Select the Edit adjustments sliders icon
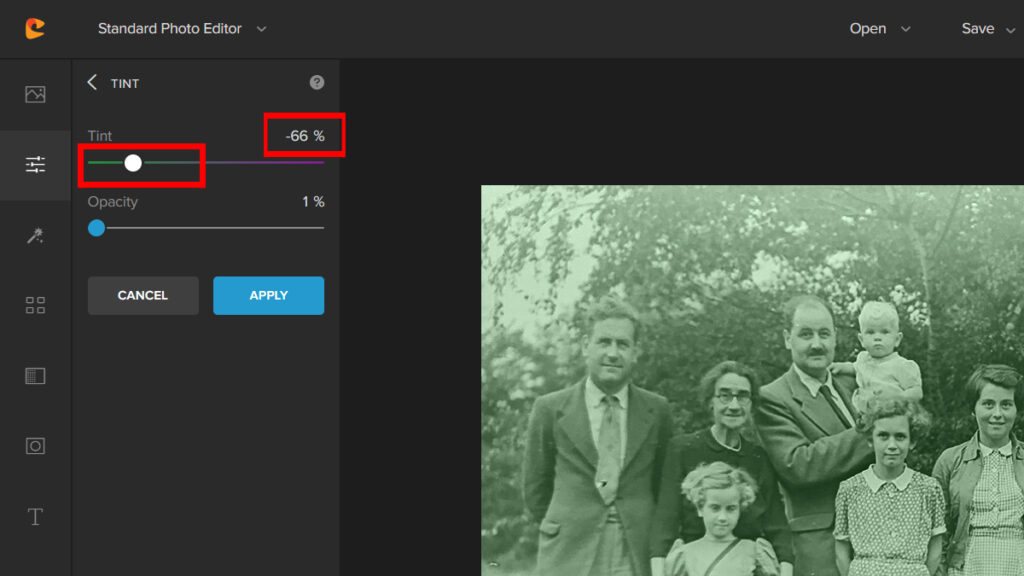The width and height of the screenshot is (1024, 576). pos(35,165)
